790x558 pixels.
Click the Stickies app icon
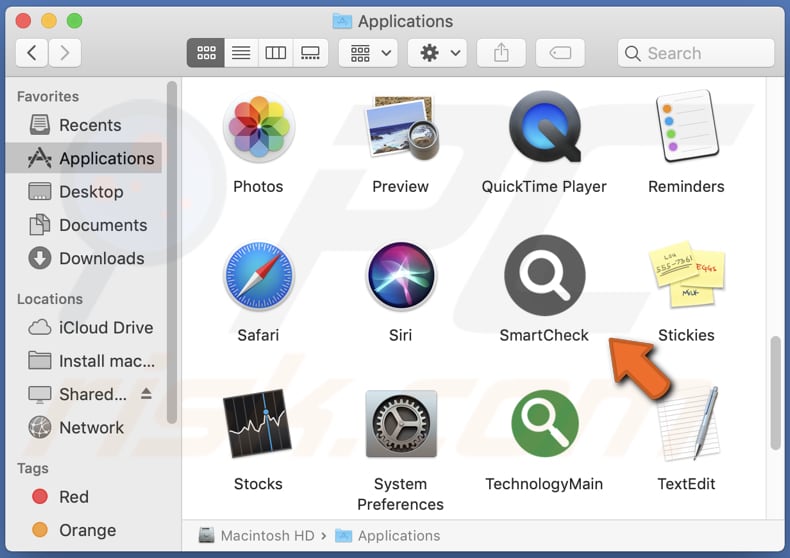pyautogui.click(x=687, y=274)
